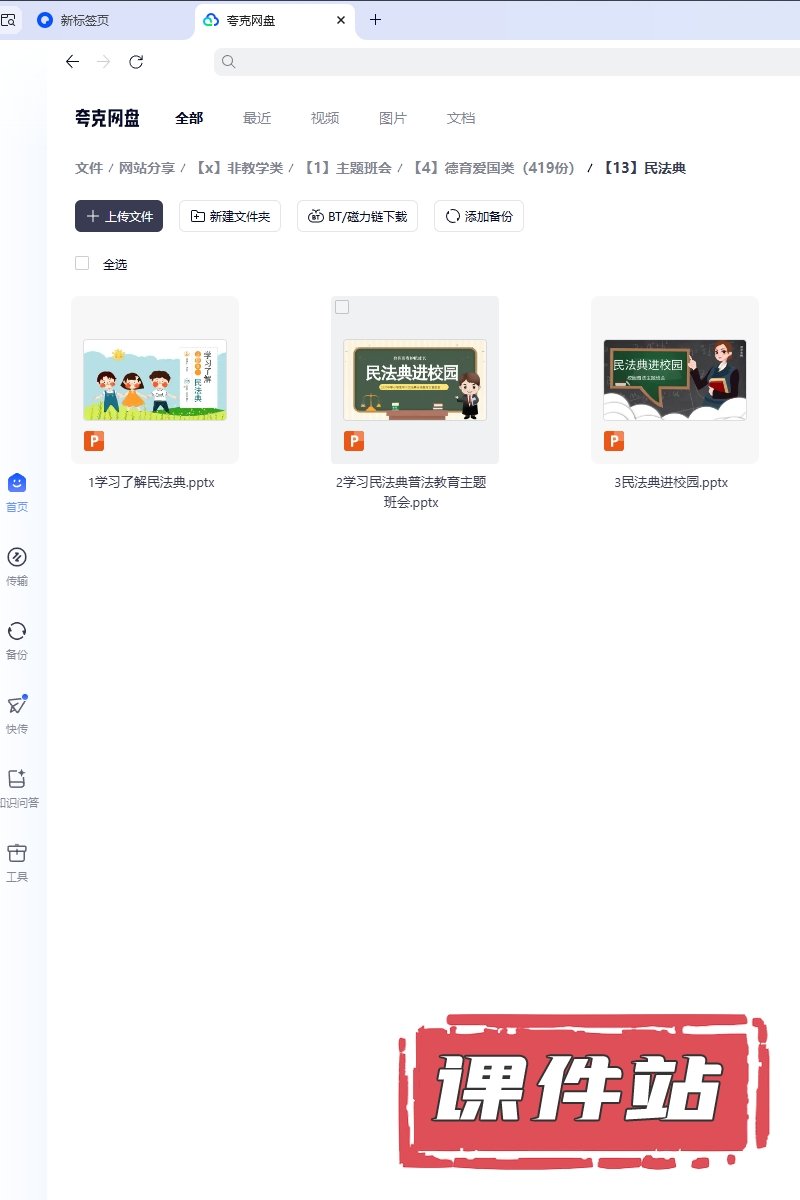Select the 图片 category tab
Viewport: 800px width, 1200px height.
pos(393,118)
